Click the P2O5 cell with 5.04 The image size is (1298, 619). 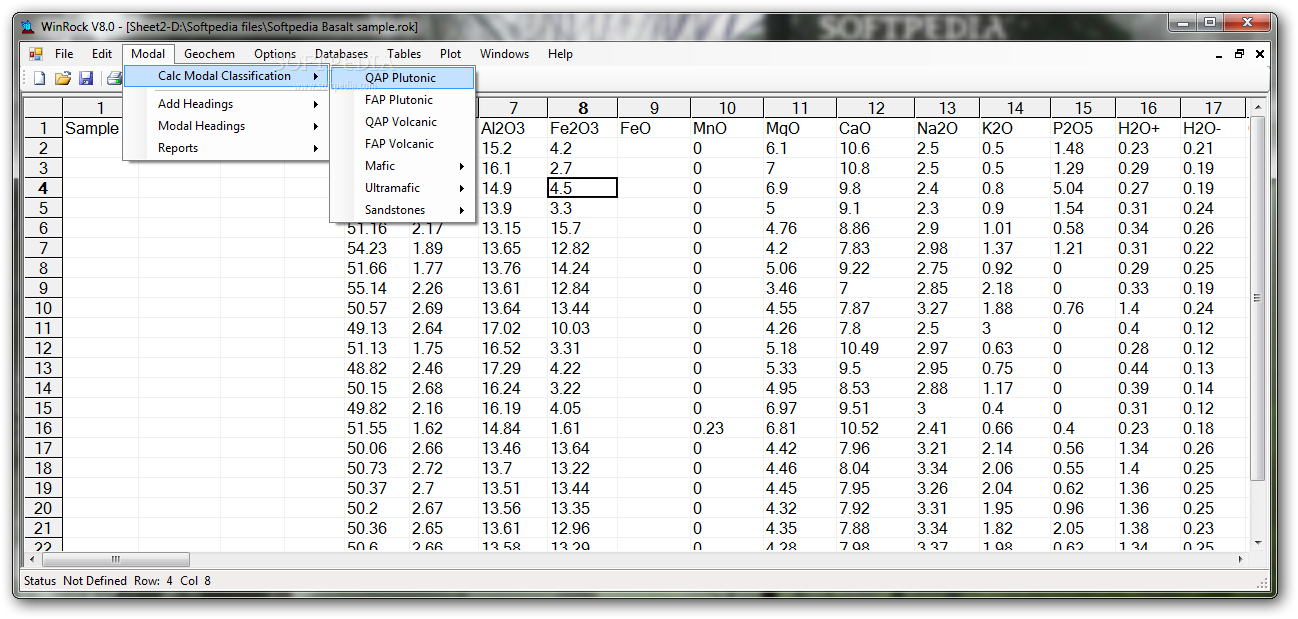pos(1083,188)
